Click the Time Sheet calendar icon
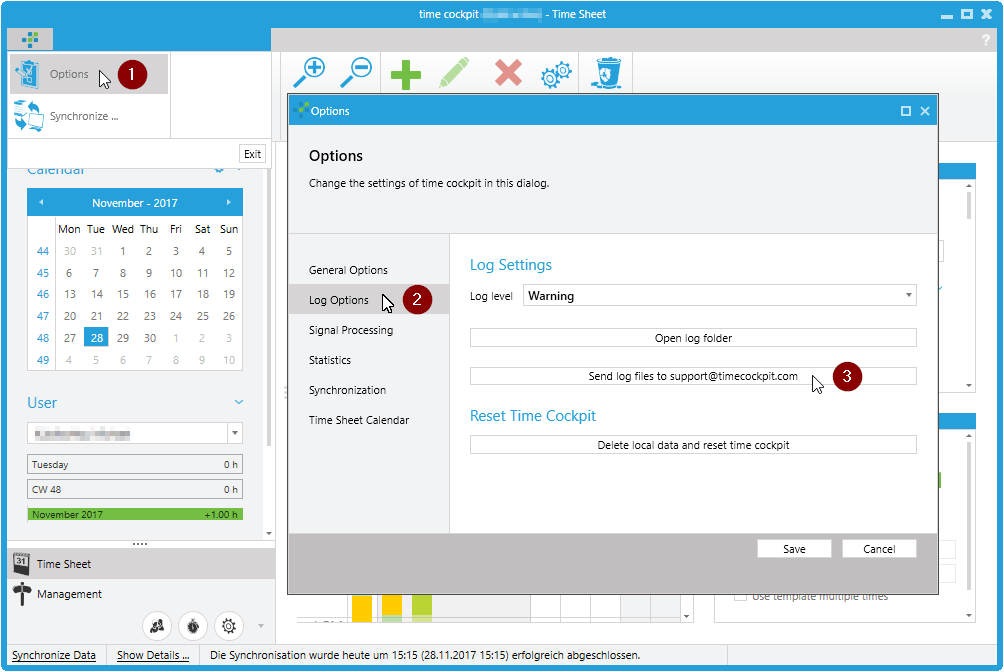Viewport: 1004px width, 672px height. [22, 564]
